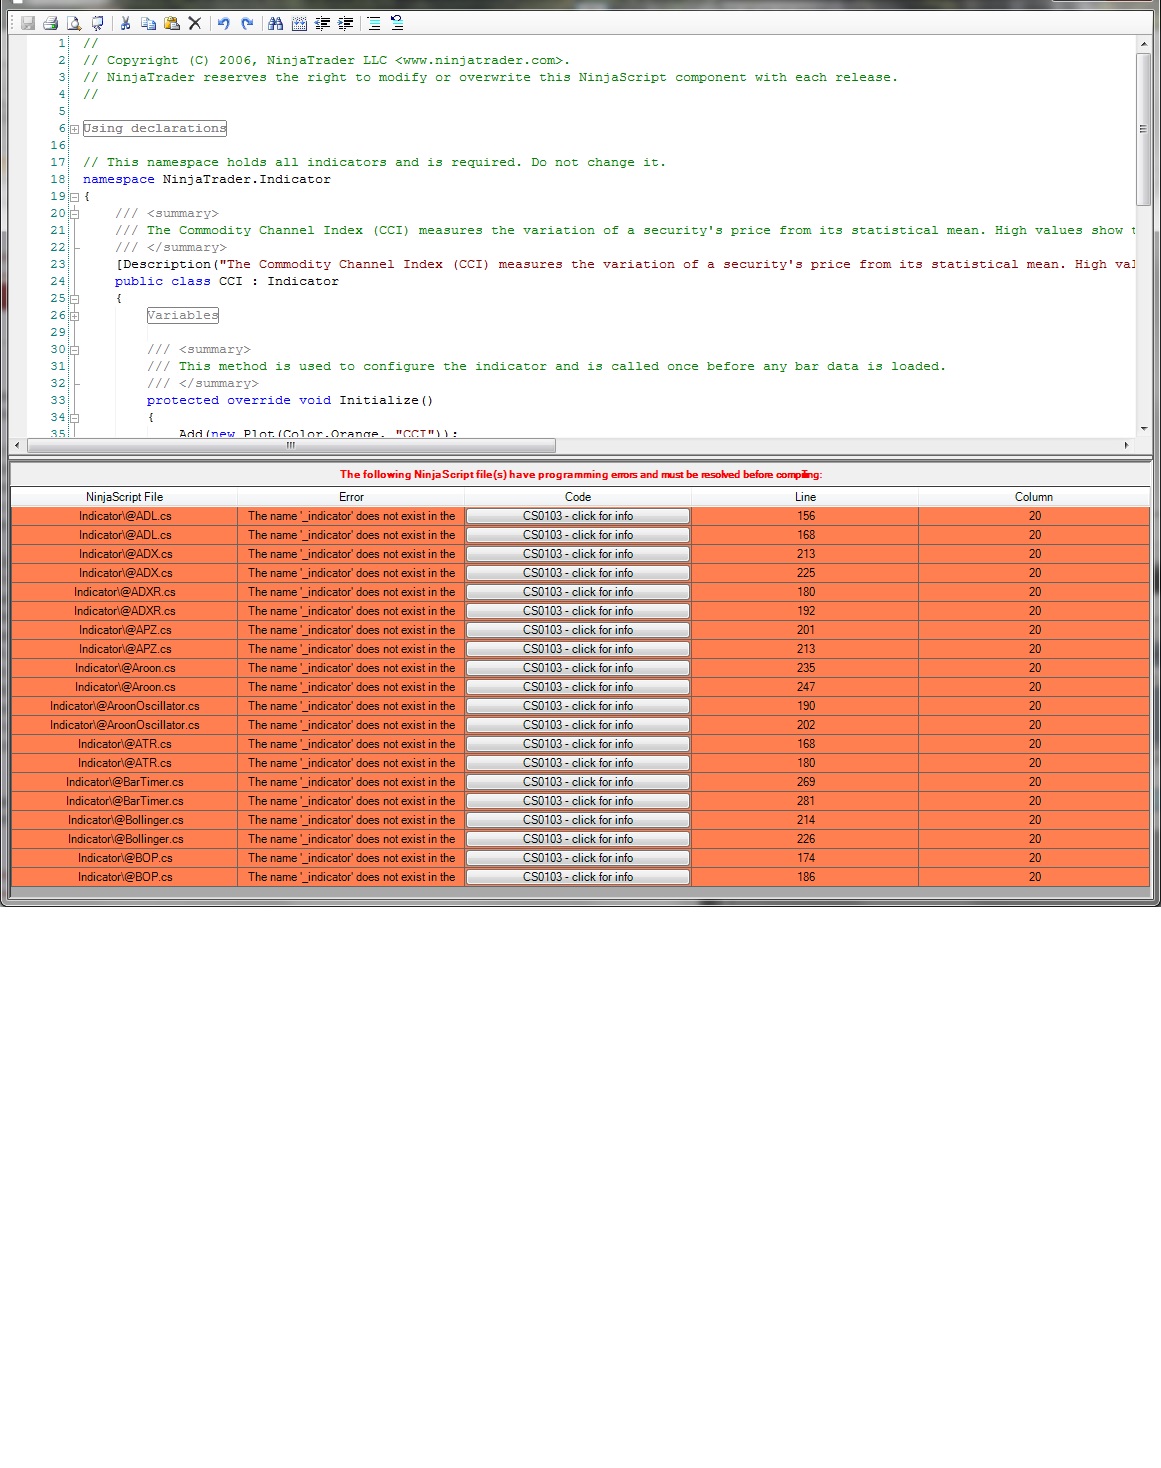The height and width of the screenshot is (1468, 1161).
Task: Open CS0103 info for Aroon.cs line 247
Action: (x=578, y=687)
